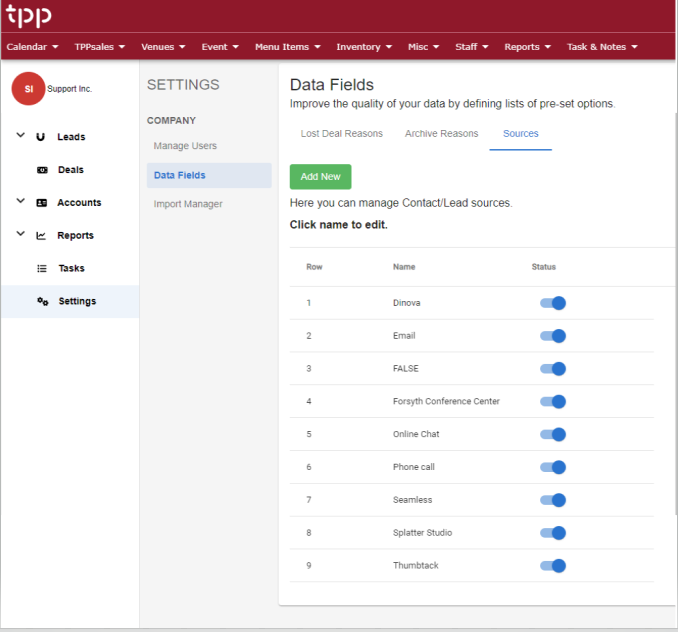678x632 pixels.
Task: Edit the Thumbtack source name
Action: (416, 566)
